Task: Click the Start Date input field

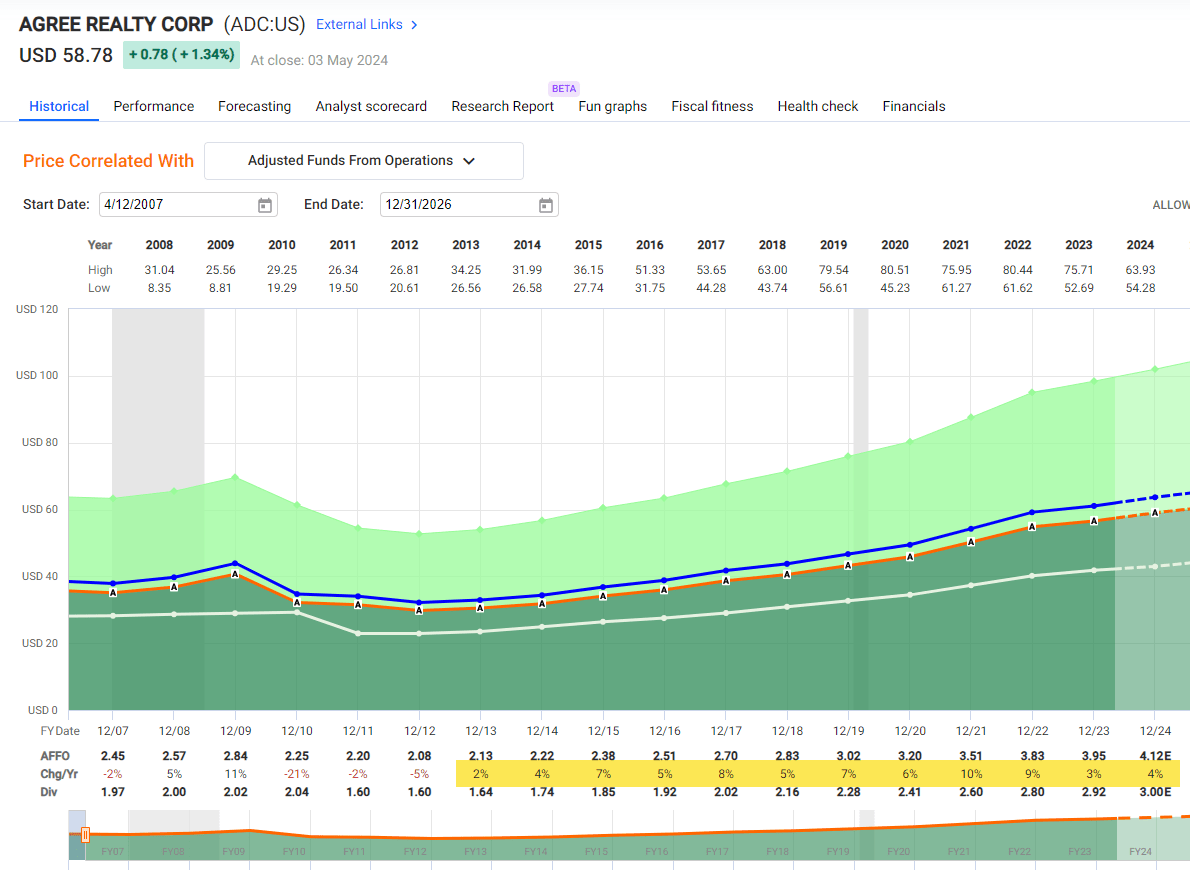Action: pyautogui.click(x=175, y=205)
